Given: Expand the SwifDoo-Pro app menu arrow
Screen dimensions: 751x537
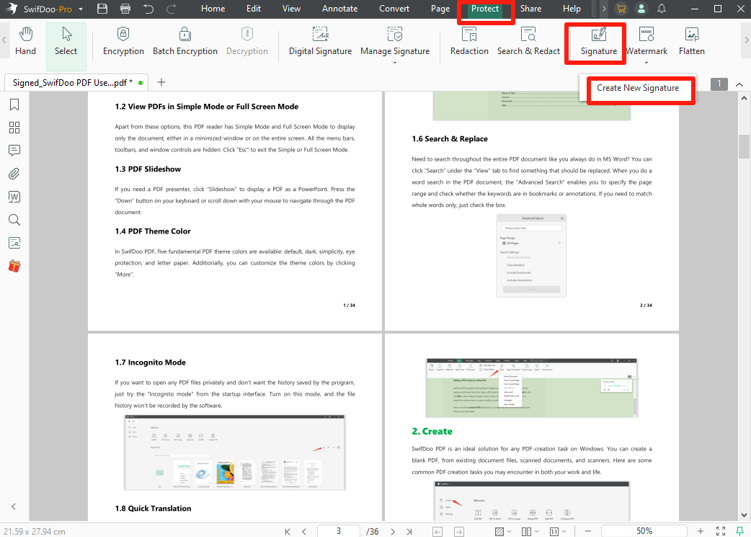Looking at the screenshot, I should [x=80, y=9].
